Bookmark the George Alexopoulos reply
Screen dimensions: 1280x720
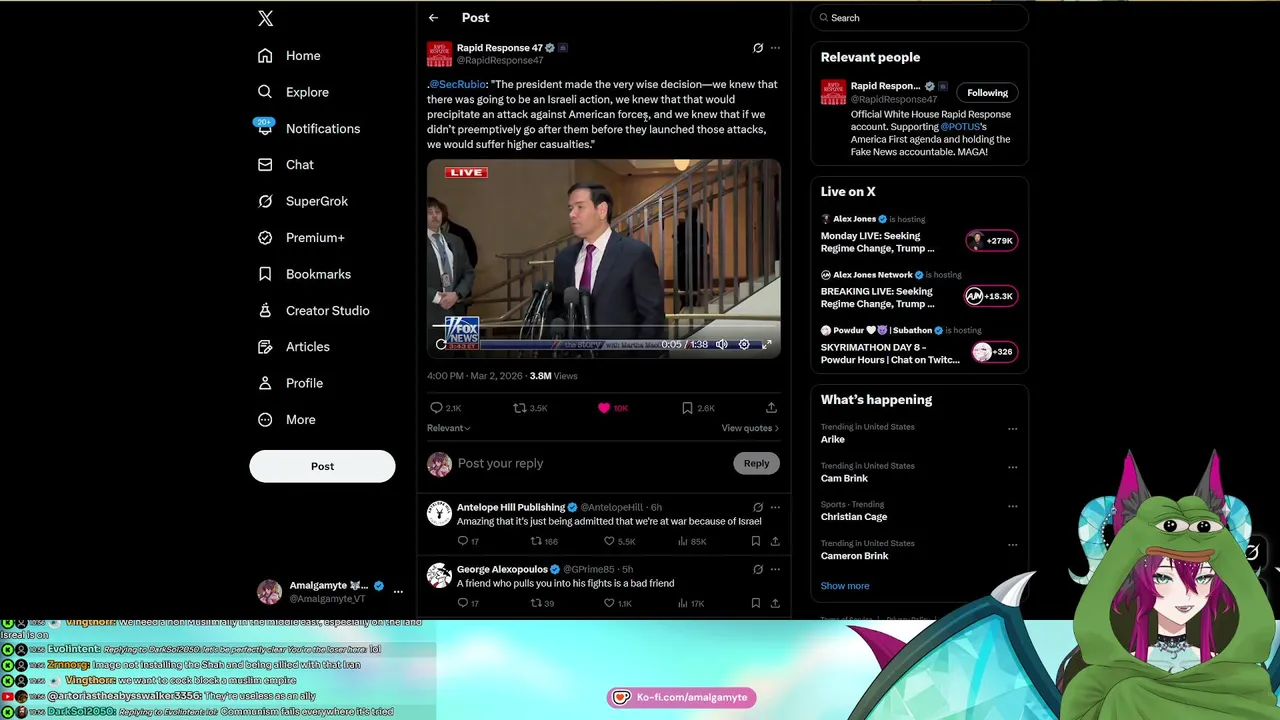(x=756, y=603)
